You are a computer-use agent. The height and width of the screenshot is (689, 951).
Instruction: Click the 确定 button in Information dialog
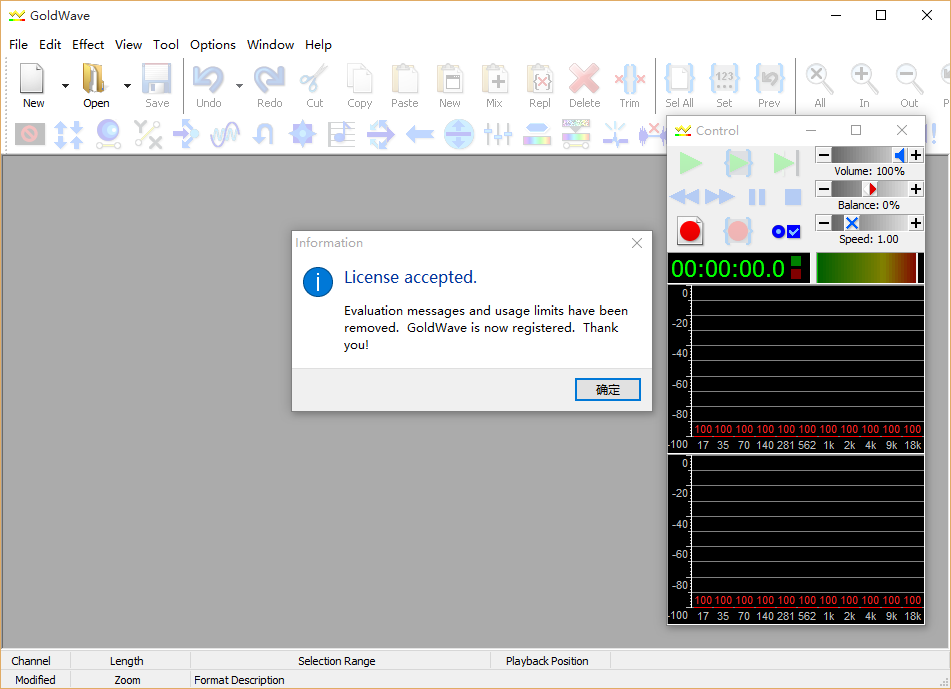point(608,390)
